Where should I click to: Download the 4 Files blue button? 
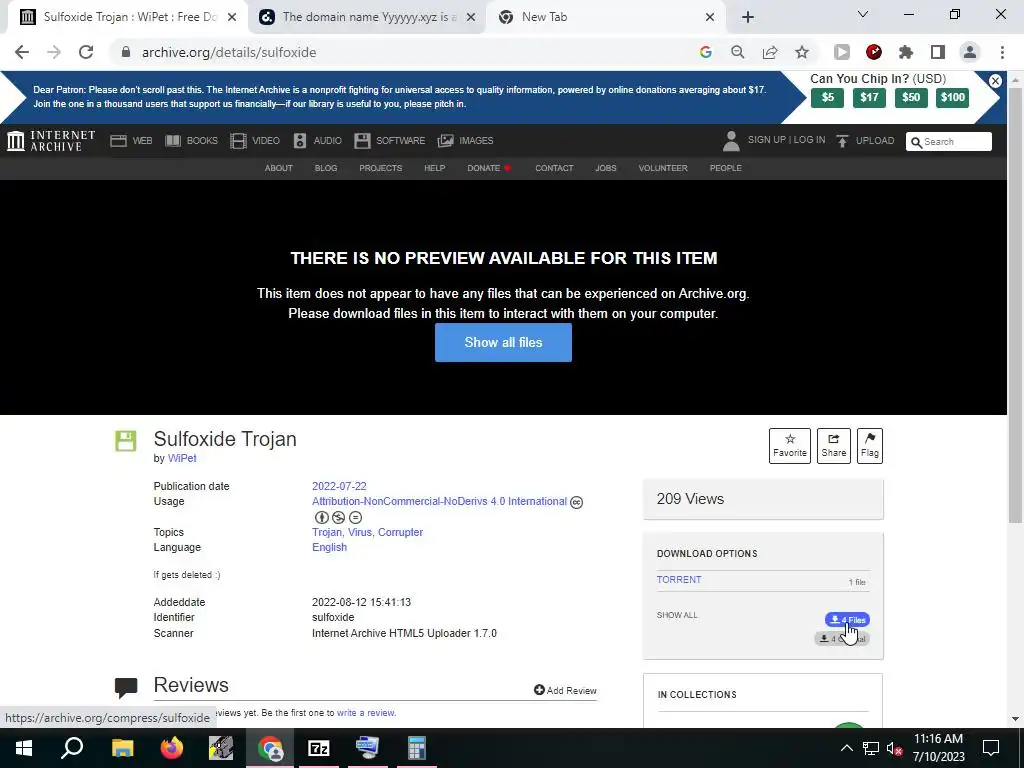point(847,620)
